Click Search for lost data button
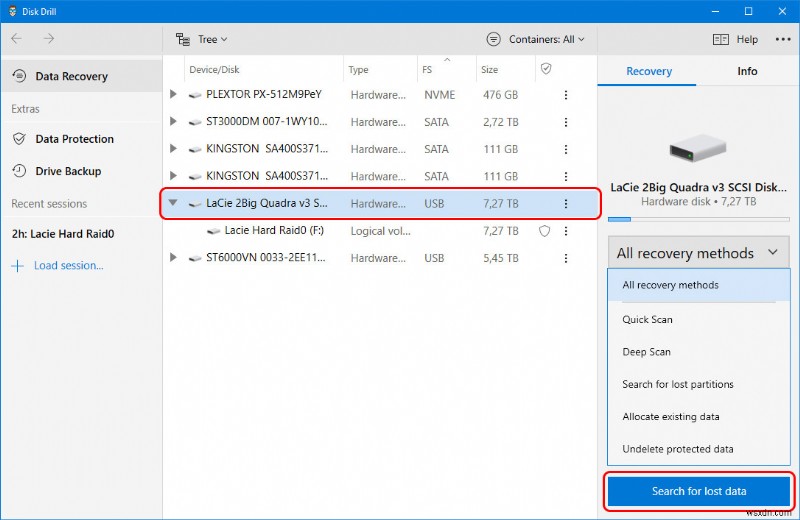Viewport: 800px width, 520px height. click(x=698, y=491)
